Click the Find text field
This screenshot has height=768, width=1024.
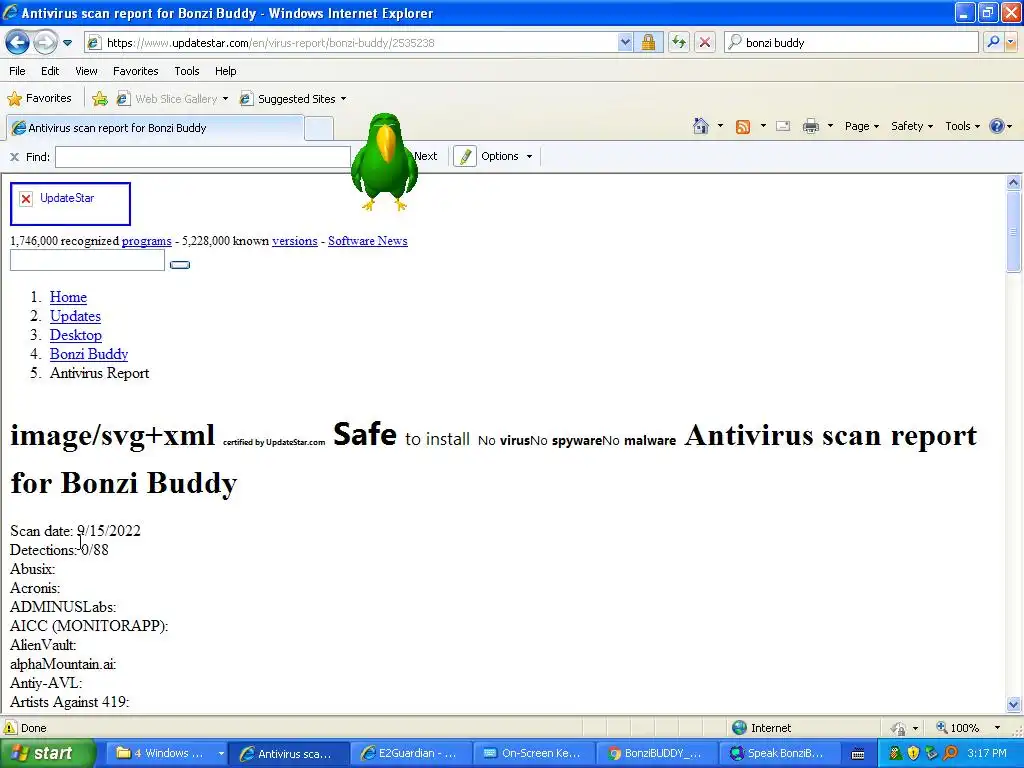[203, 157]
